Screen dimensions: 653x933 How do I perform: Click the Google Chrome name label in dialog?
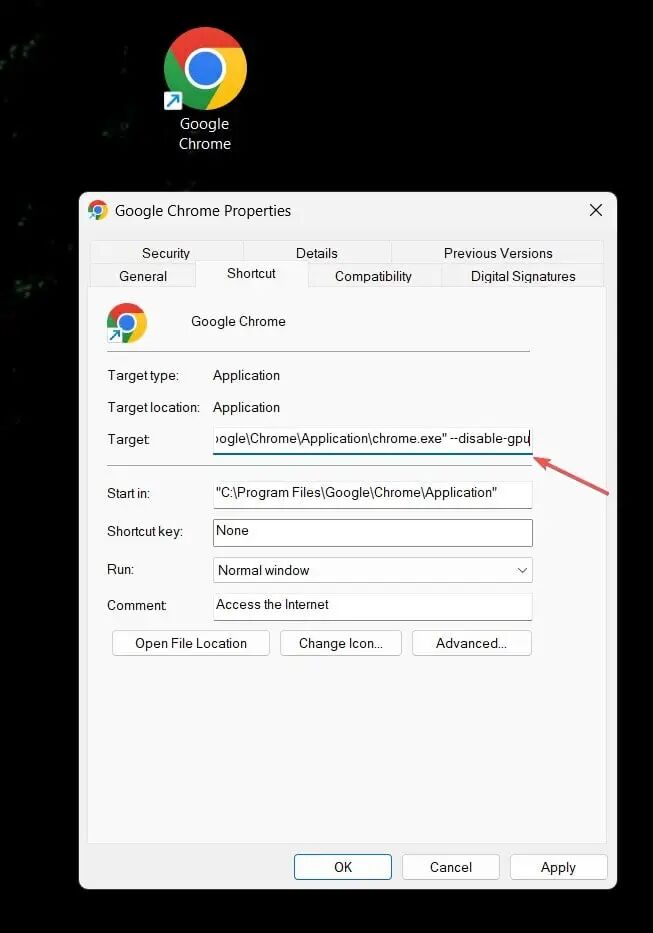point(238,321)
